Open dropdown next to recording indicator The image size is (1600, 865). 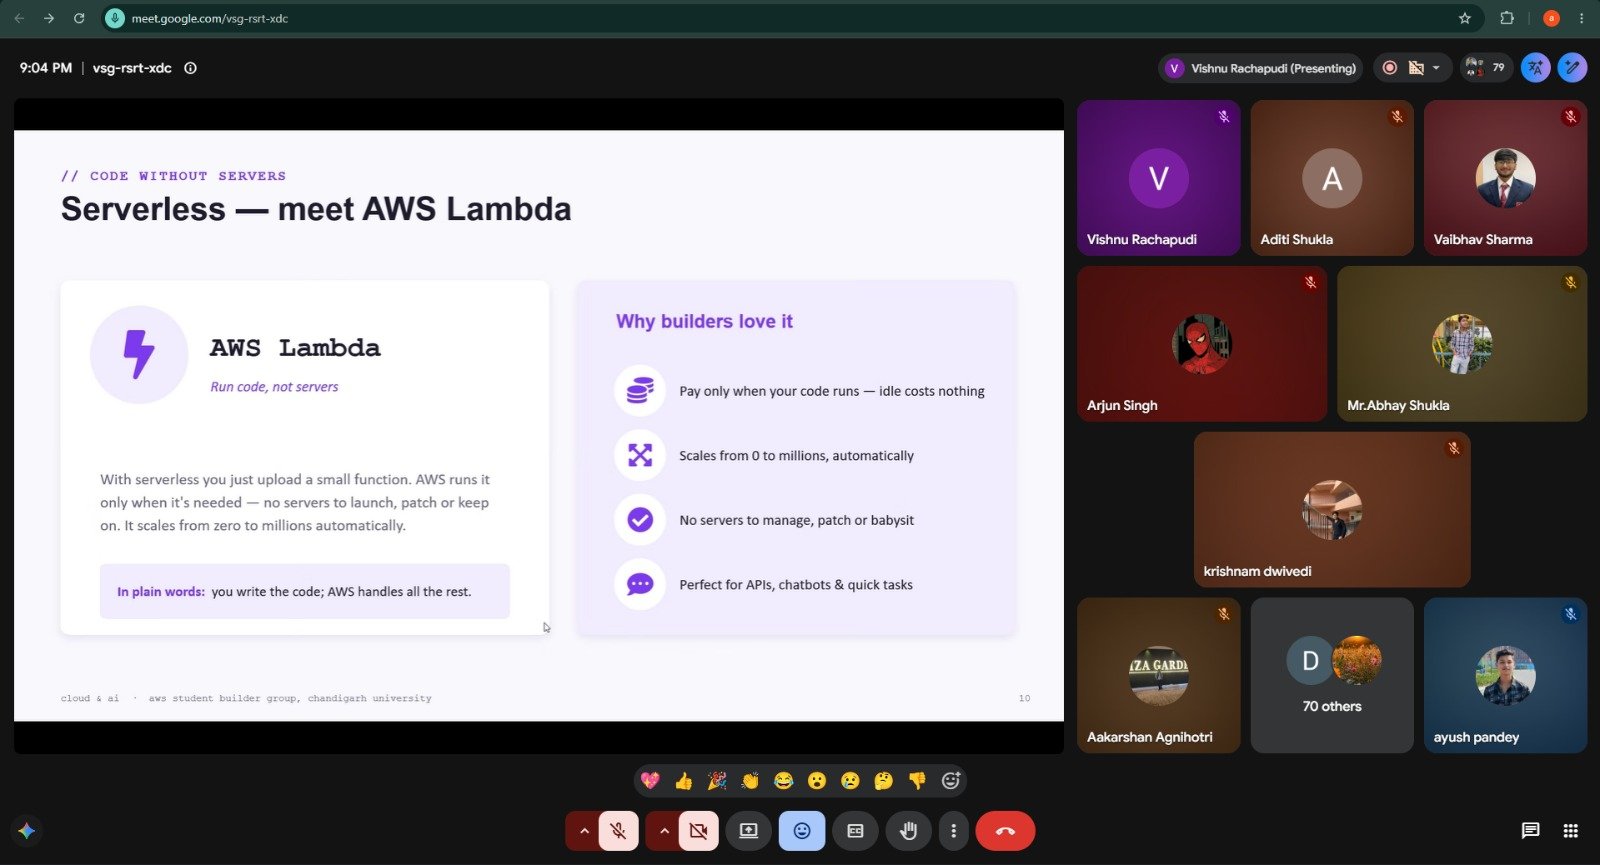click(x=1436, y=68)
